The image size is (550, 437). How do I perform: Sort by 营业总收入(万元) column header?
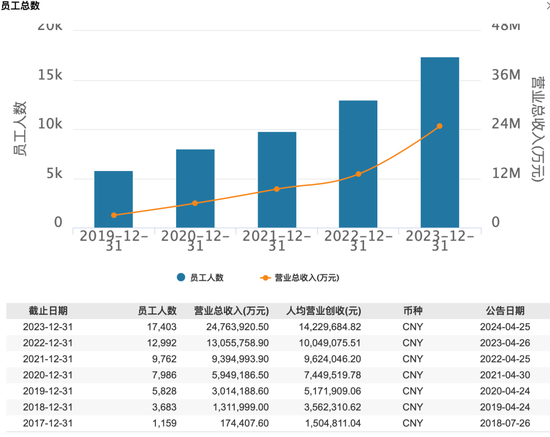232,311
